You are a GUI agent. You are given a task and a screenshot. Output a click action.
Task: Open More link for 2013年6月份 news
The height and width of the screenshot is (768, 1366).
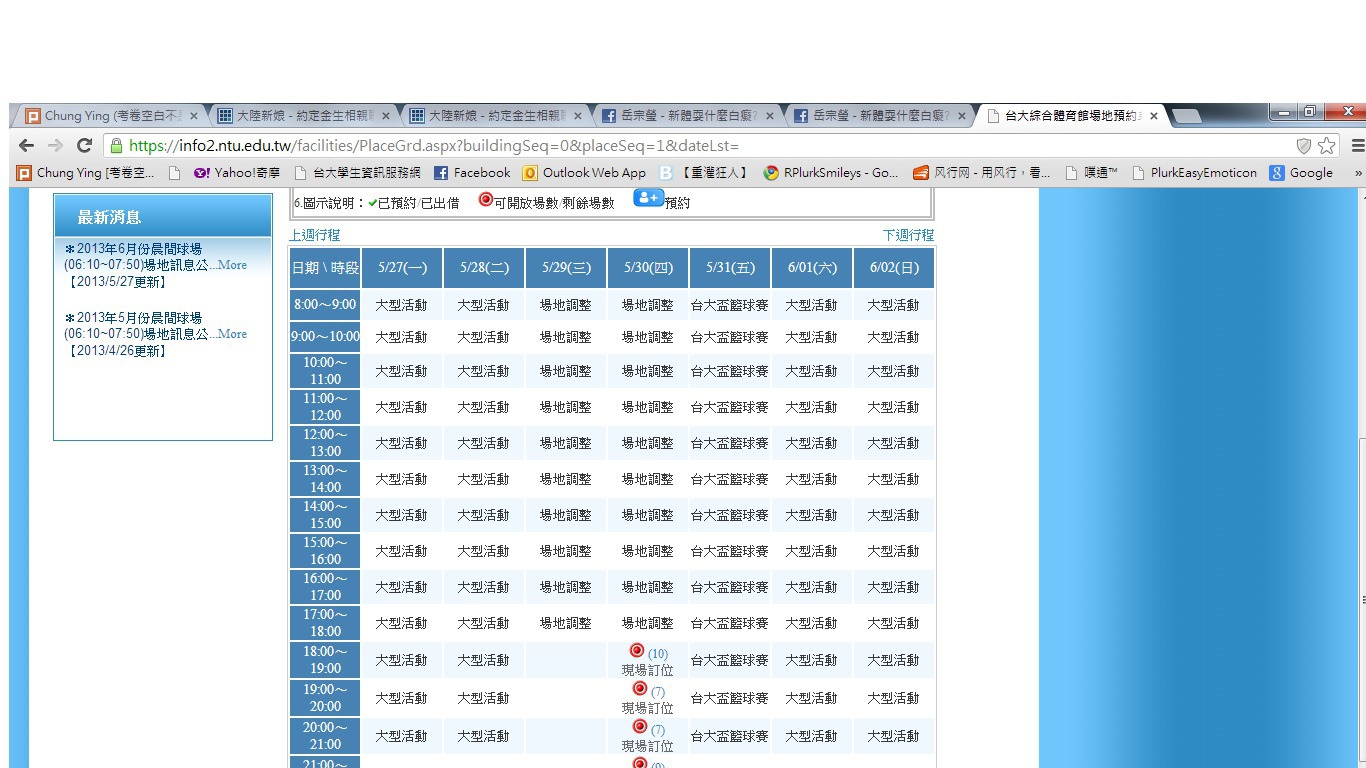click(x=232, y=265)
